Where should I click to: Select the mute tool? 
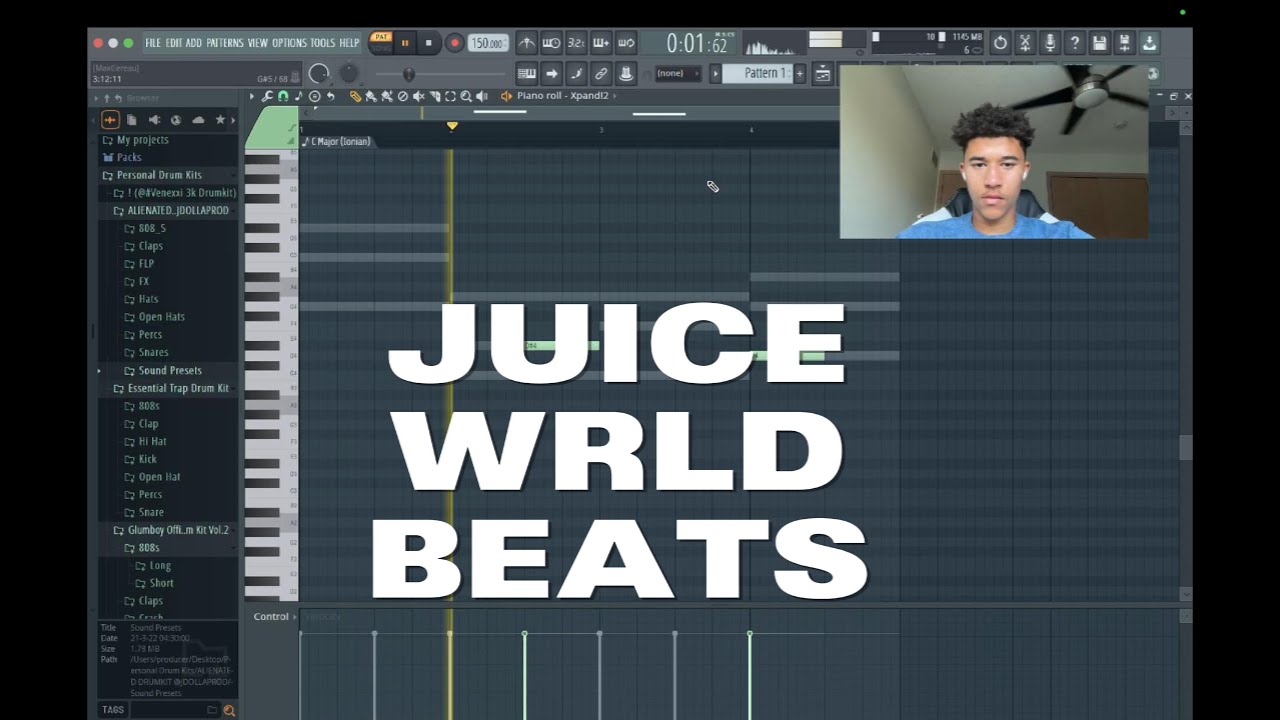(419, 96)
